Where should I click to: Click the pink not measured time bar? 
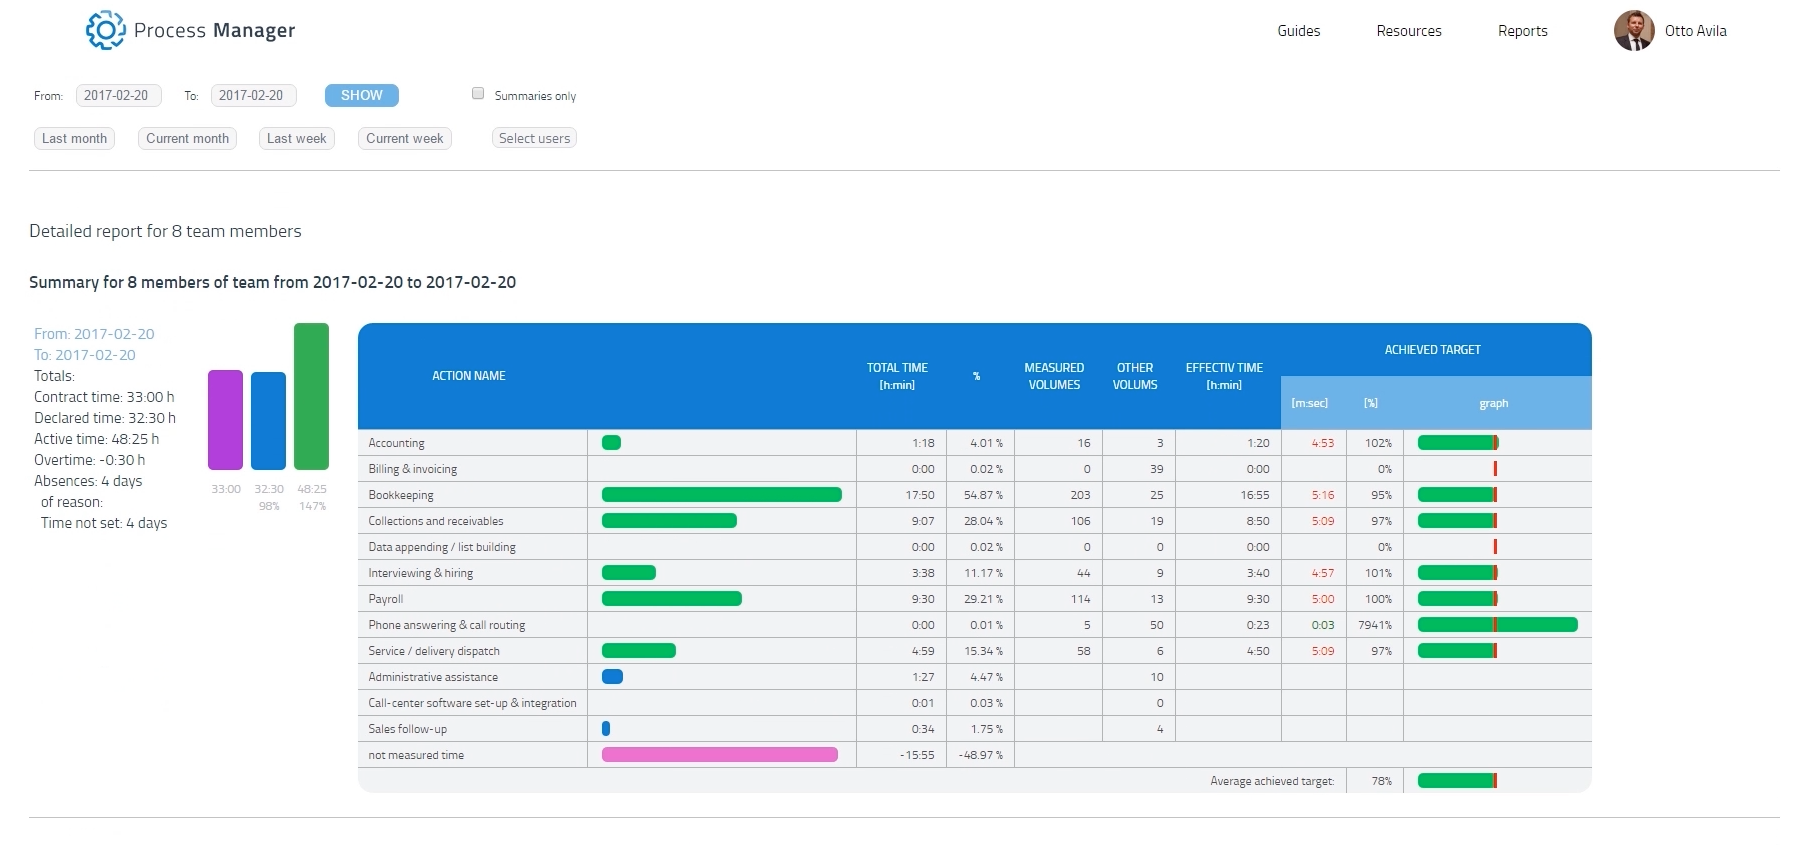(x=719, y=755)
